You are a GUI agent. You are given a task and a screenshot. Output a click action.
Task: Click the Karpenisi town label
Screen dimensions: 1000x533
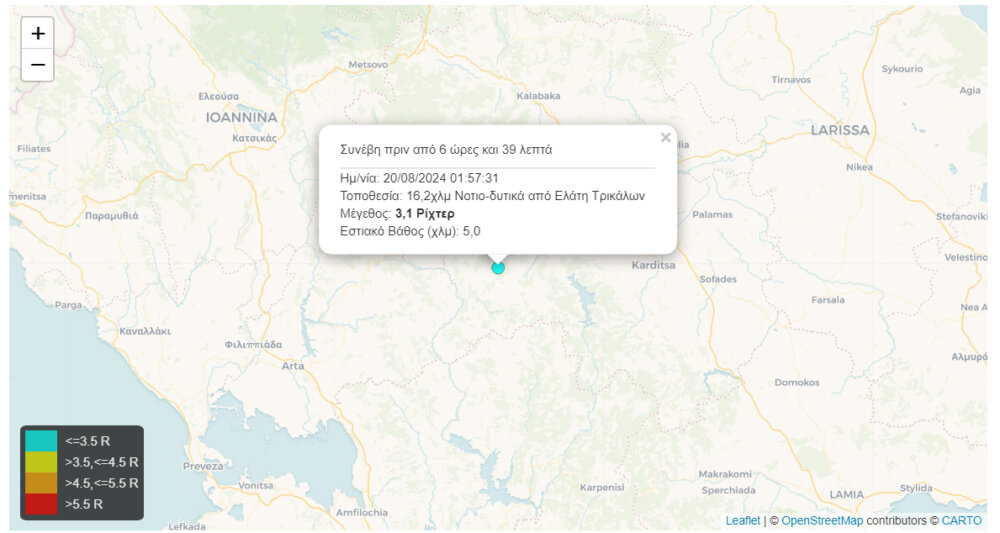[602, 488]
